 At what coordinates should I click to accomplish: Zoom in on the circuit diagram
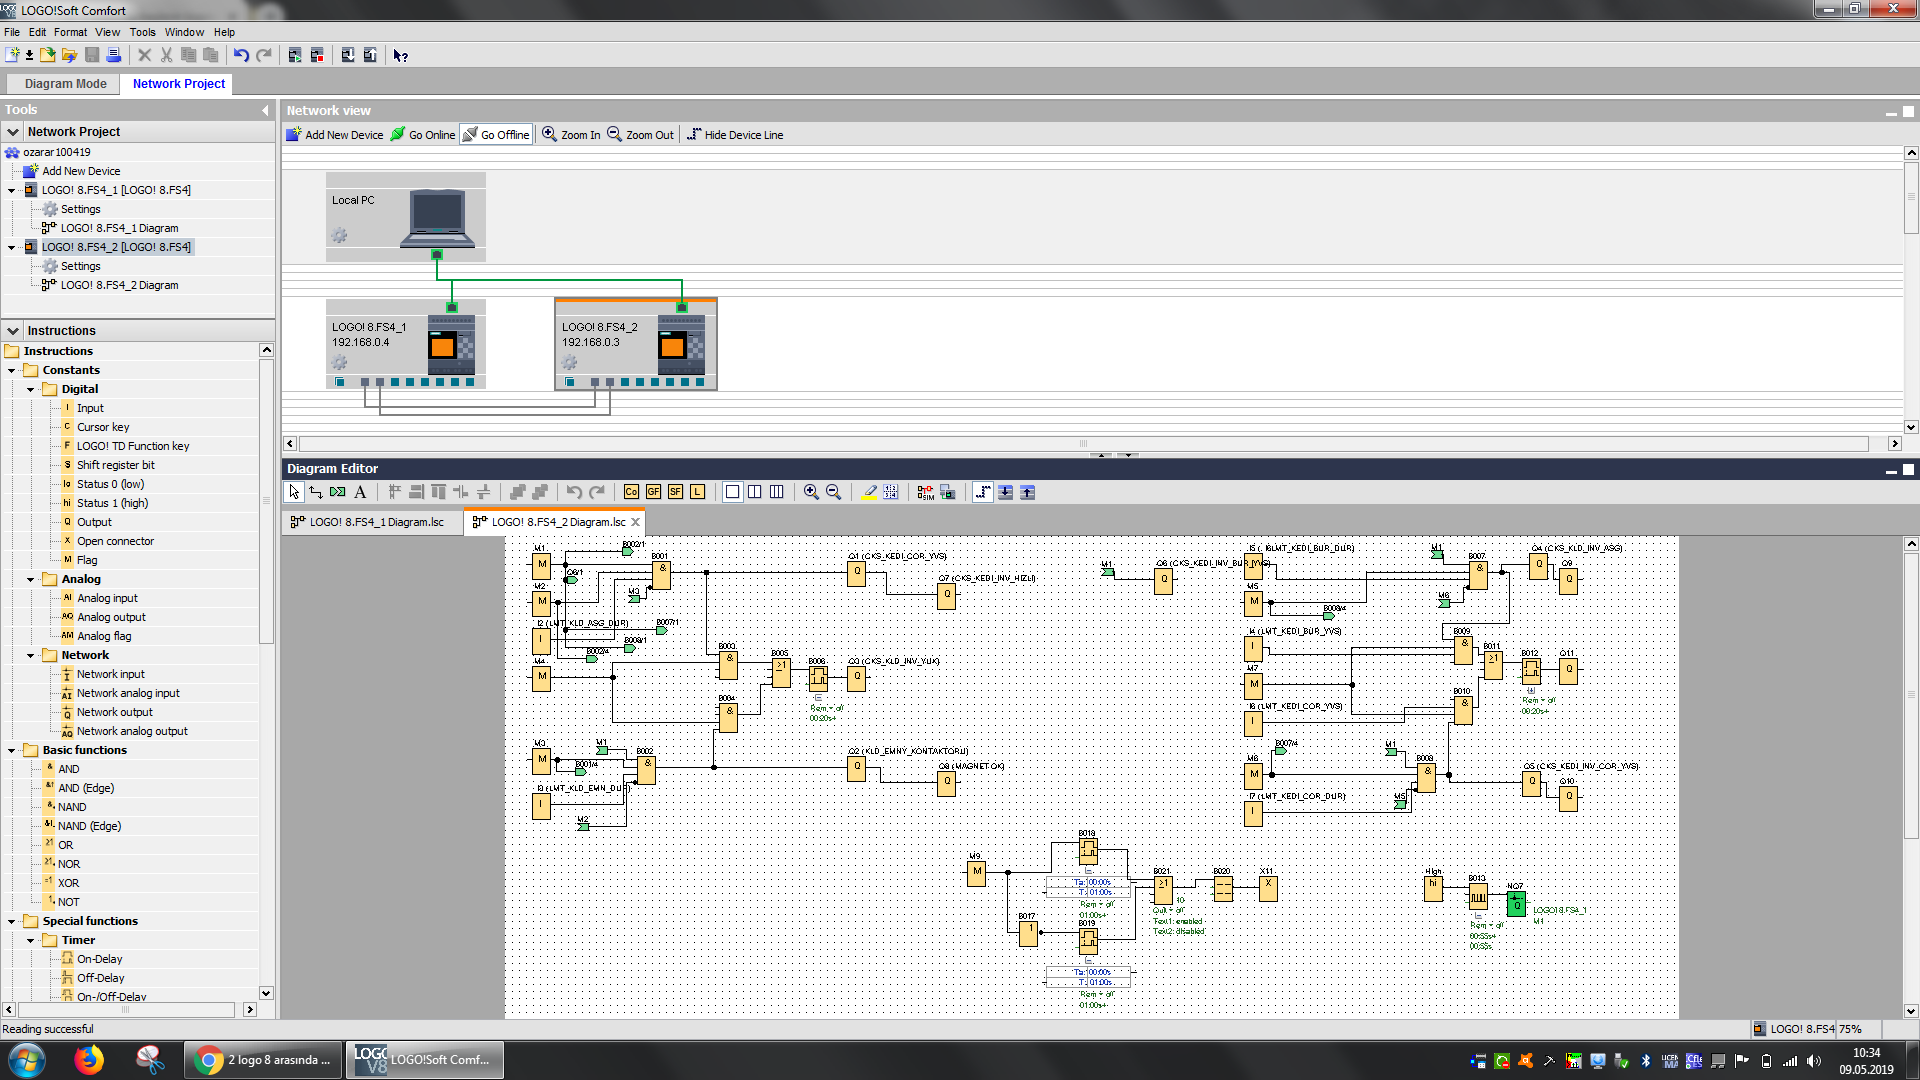click(811, 492)
